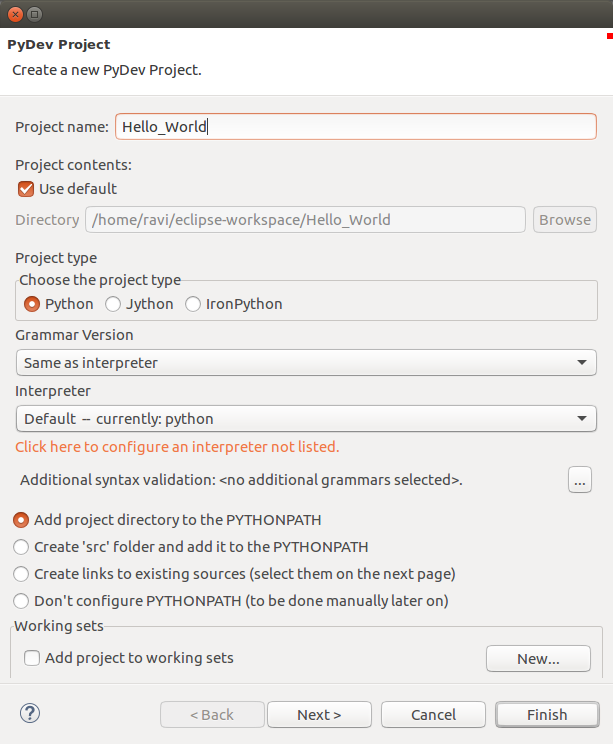Select Add project directory to PYTHONPATH

[x=21, y=520]
